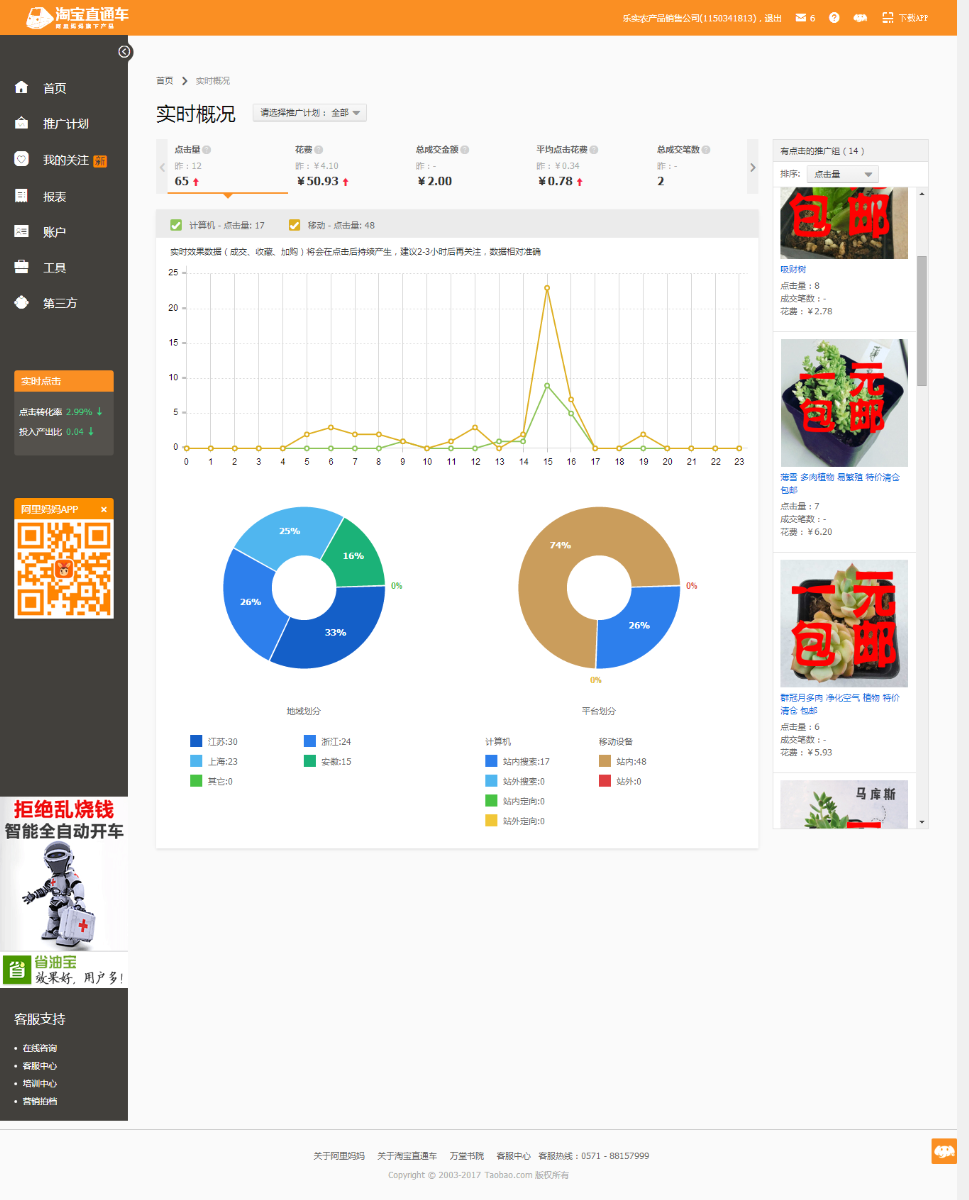Click the 退出 logout link

click(x=773, y=18)
